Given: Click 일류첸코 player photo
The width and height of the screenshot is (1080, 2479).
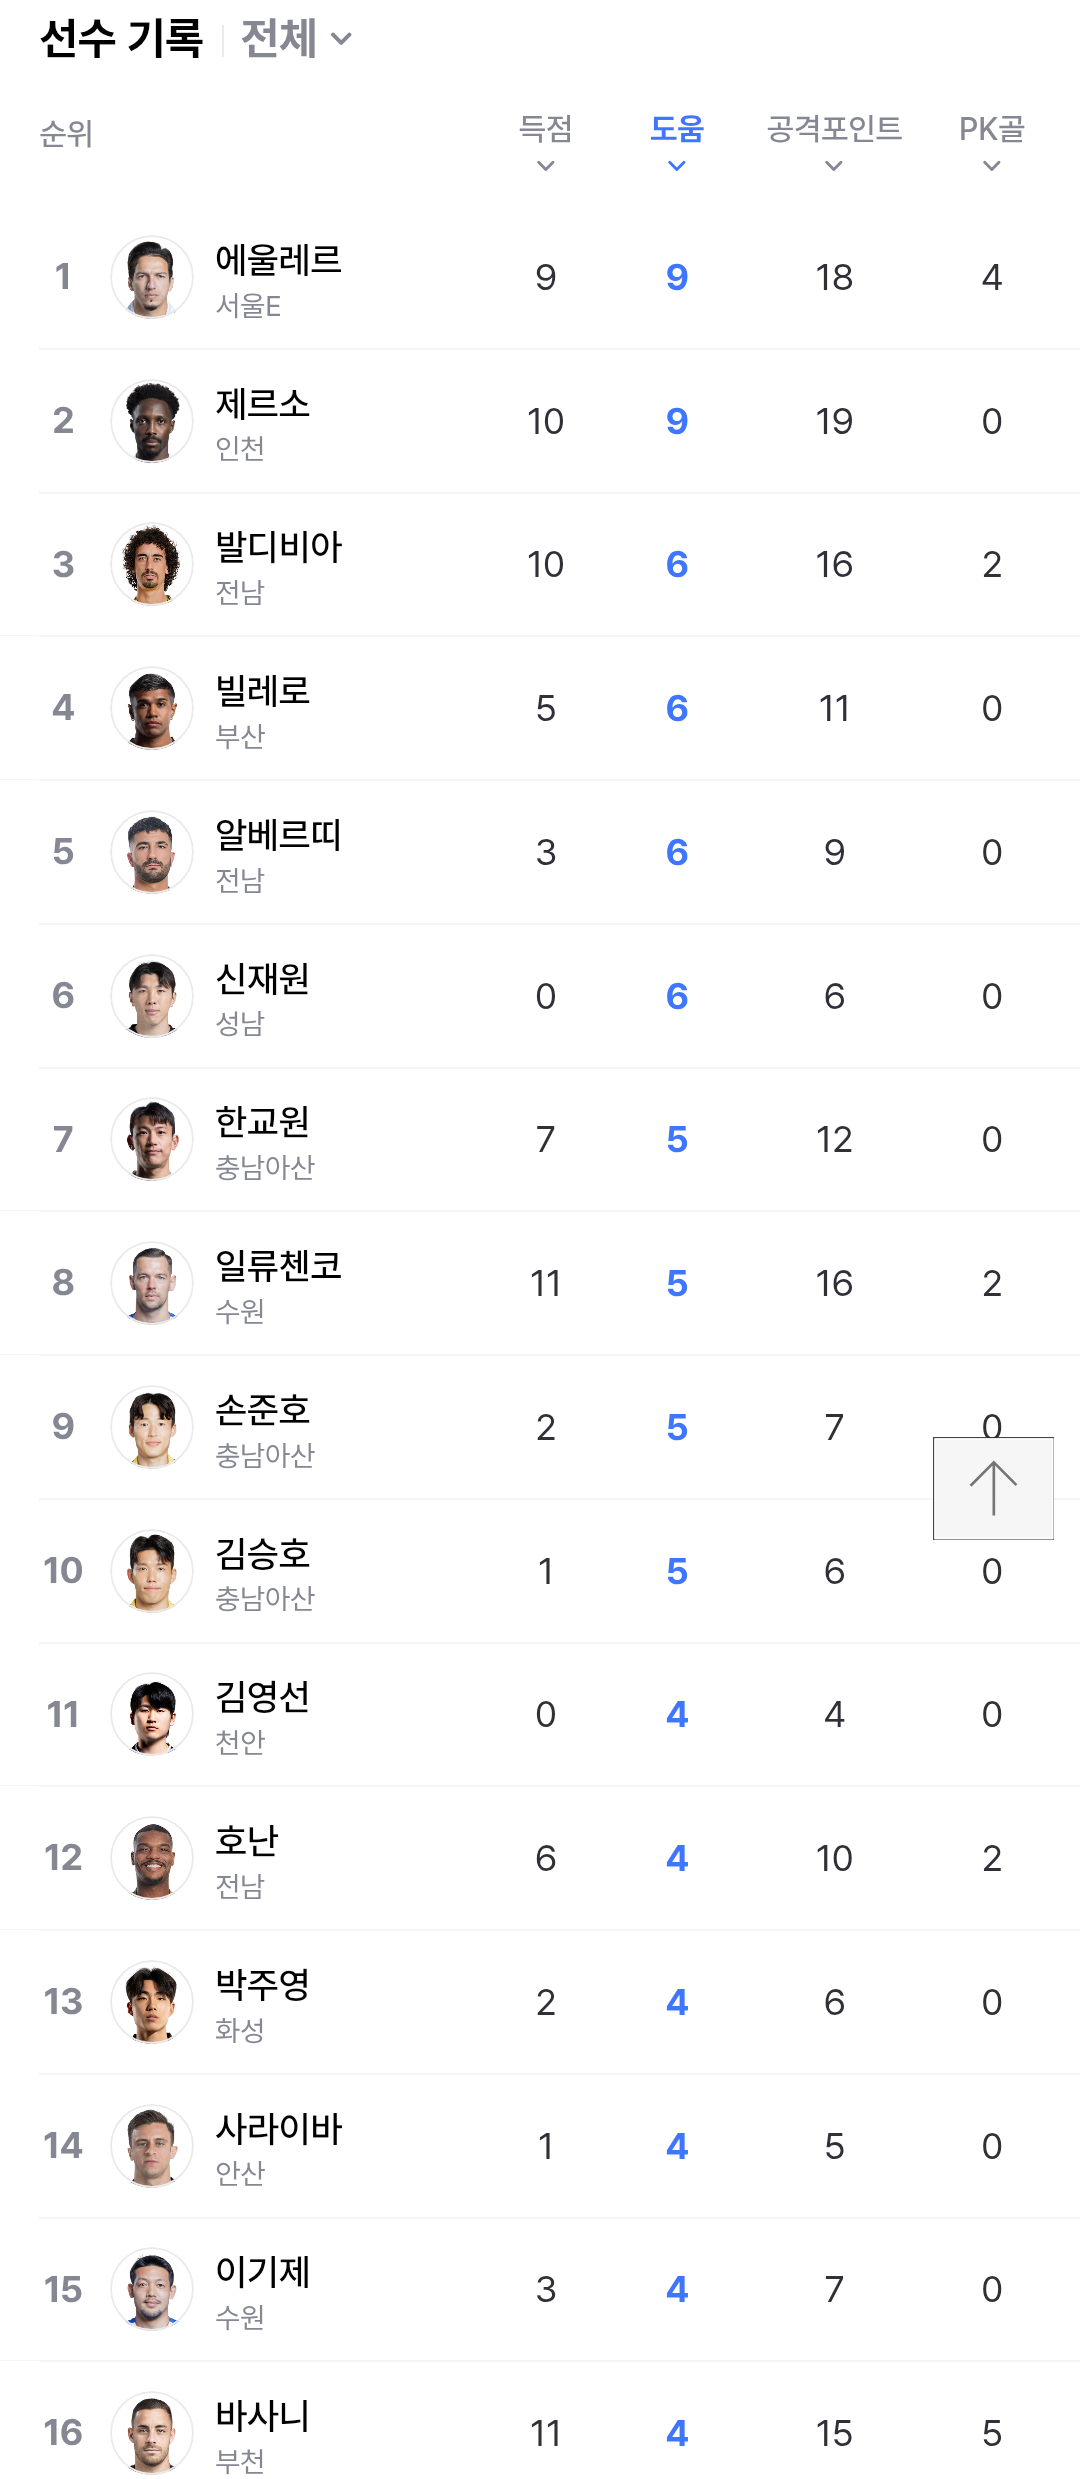Looking at the screenshot, I should [x=152, y=1283].
